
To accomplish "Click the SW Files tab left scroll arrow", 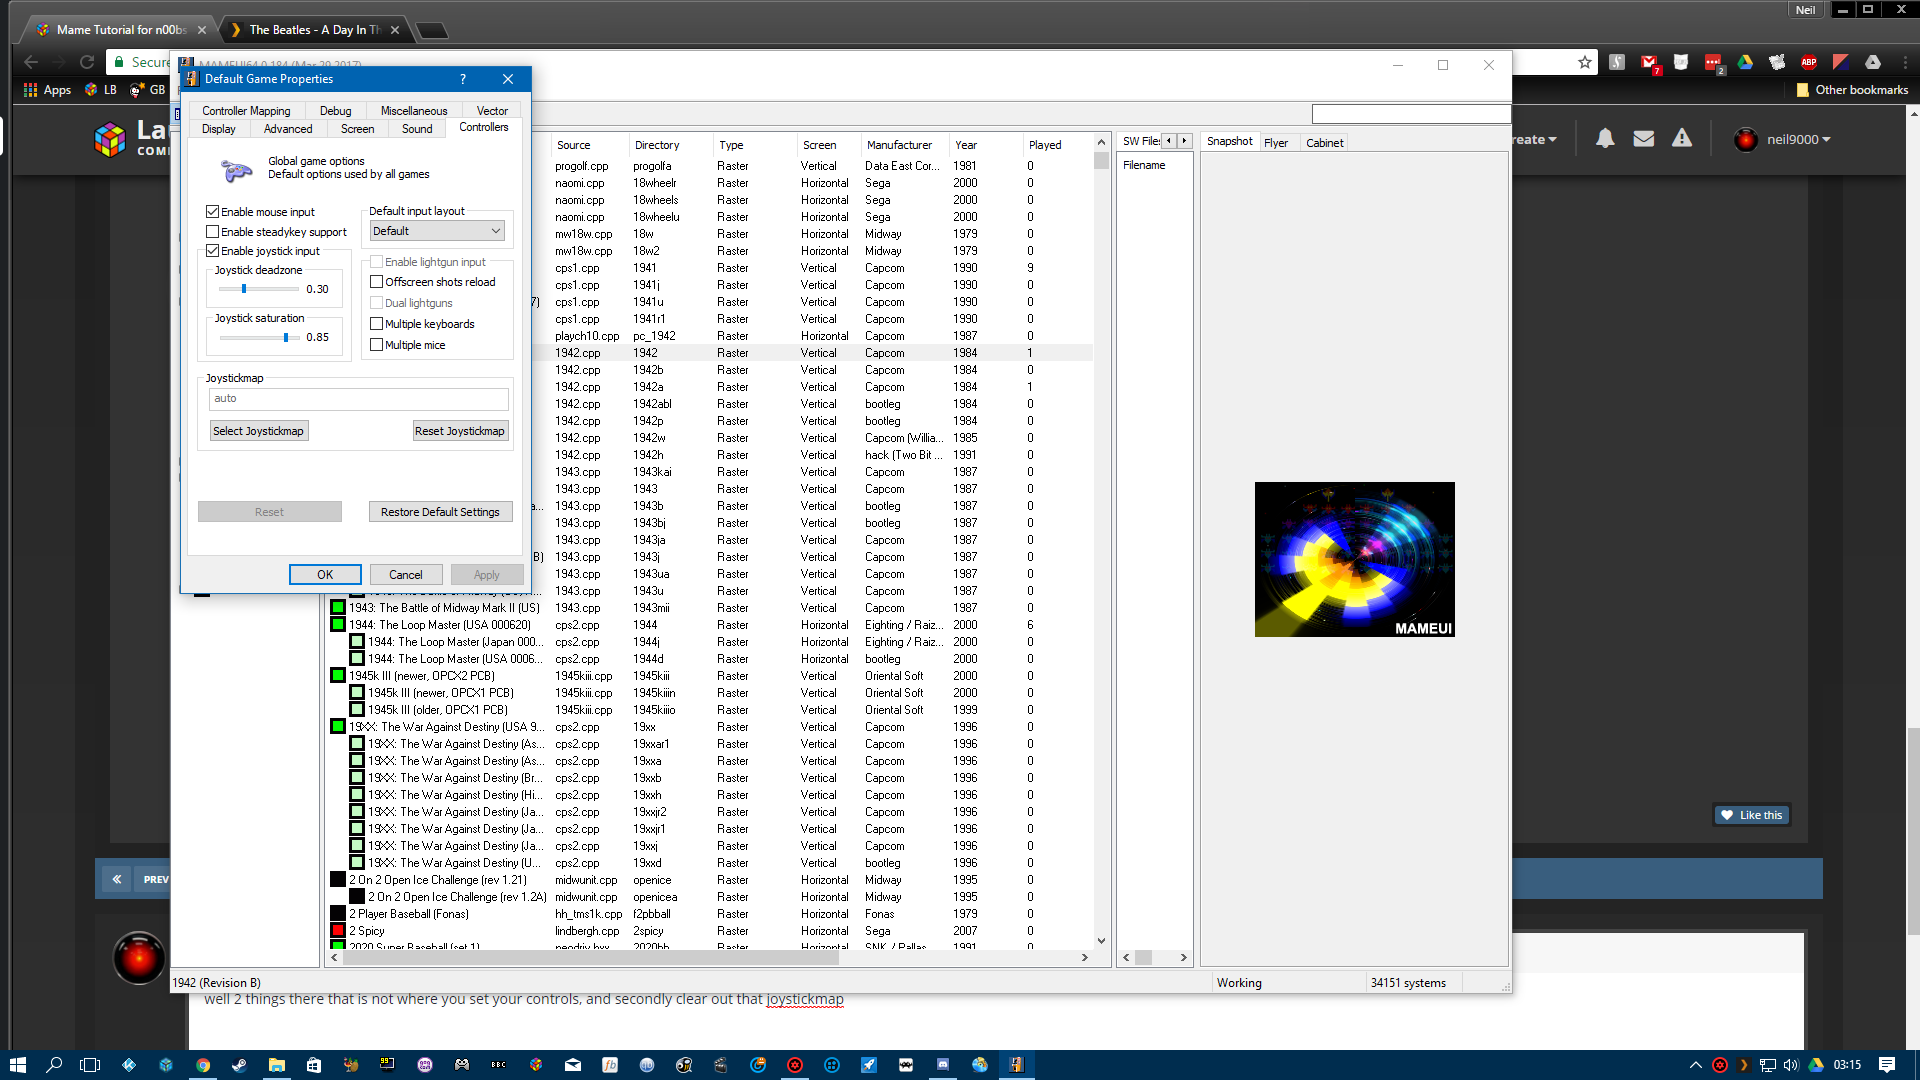I will (x=1169, y=141).
